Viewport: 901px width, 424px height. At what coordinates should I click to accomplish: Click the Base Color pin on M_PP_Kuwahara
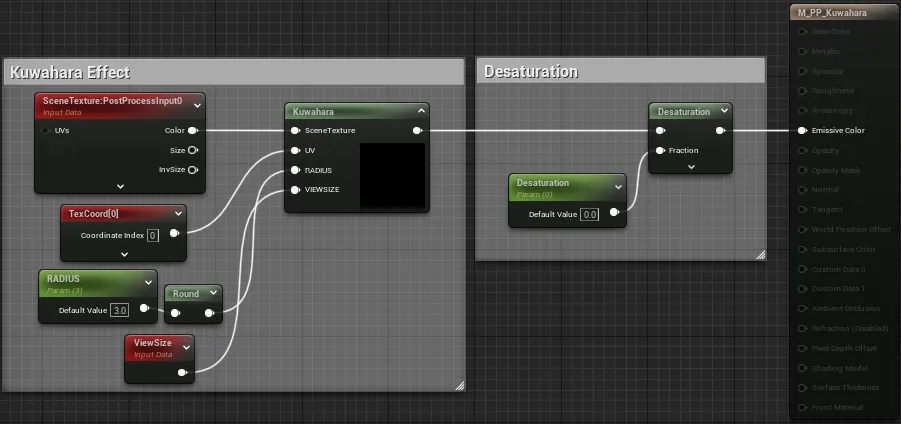click(802, 32)
